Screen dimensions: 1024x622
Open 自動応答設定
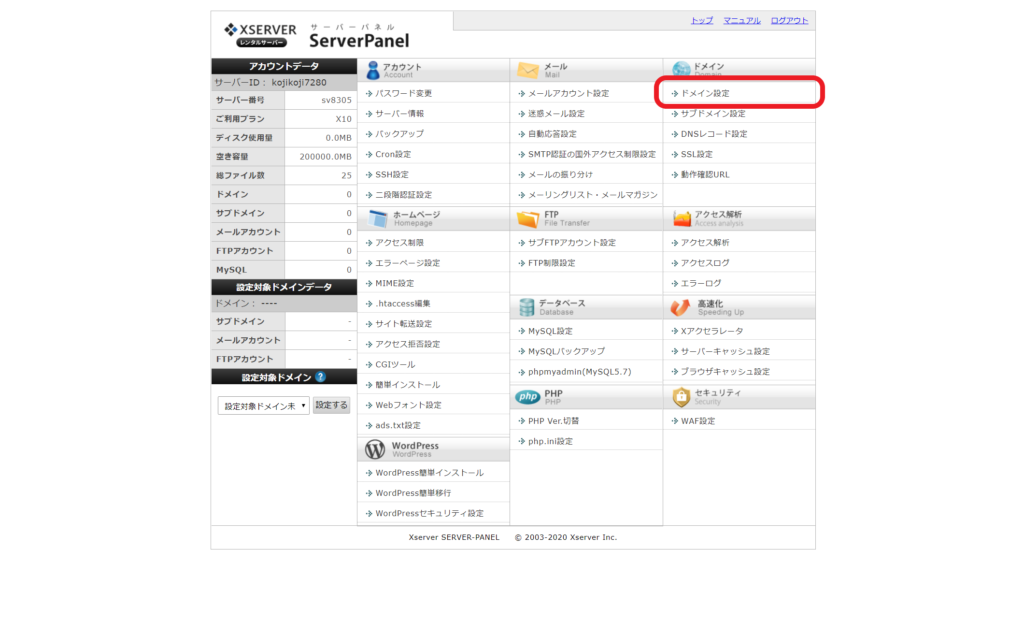click(552, 134)
